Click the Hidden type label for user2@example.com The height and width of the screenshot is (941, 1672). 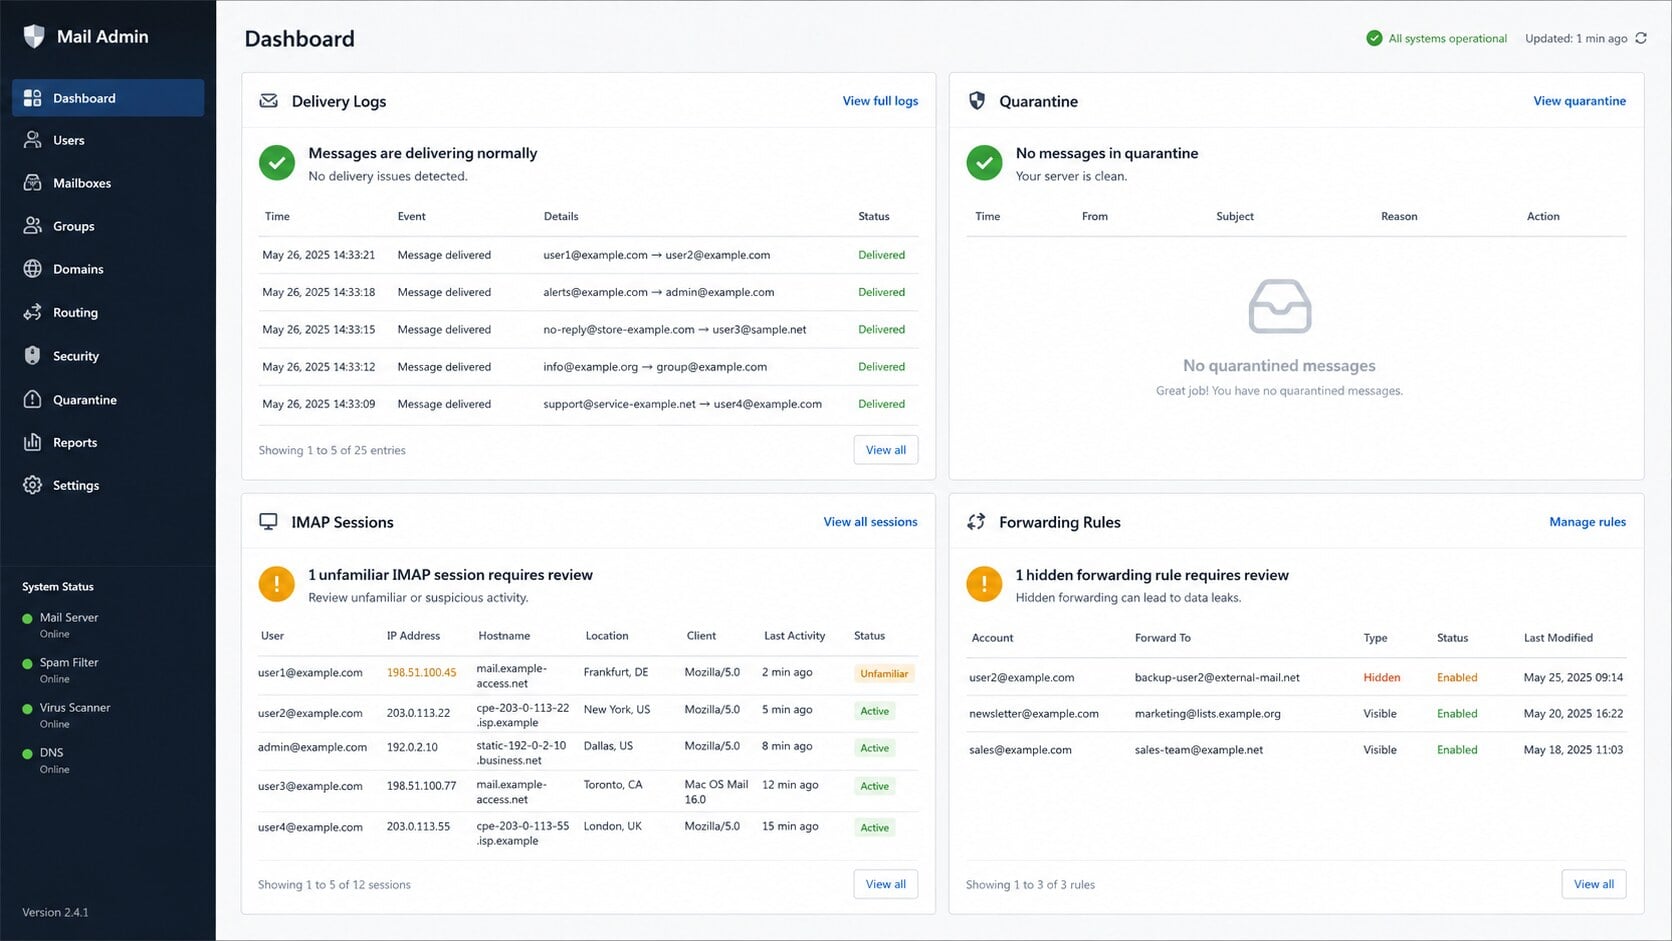coord(1381,678)
